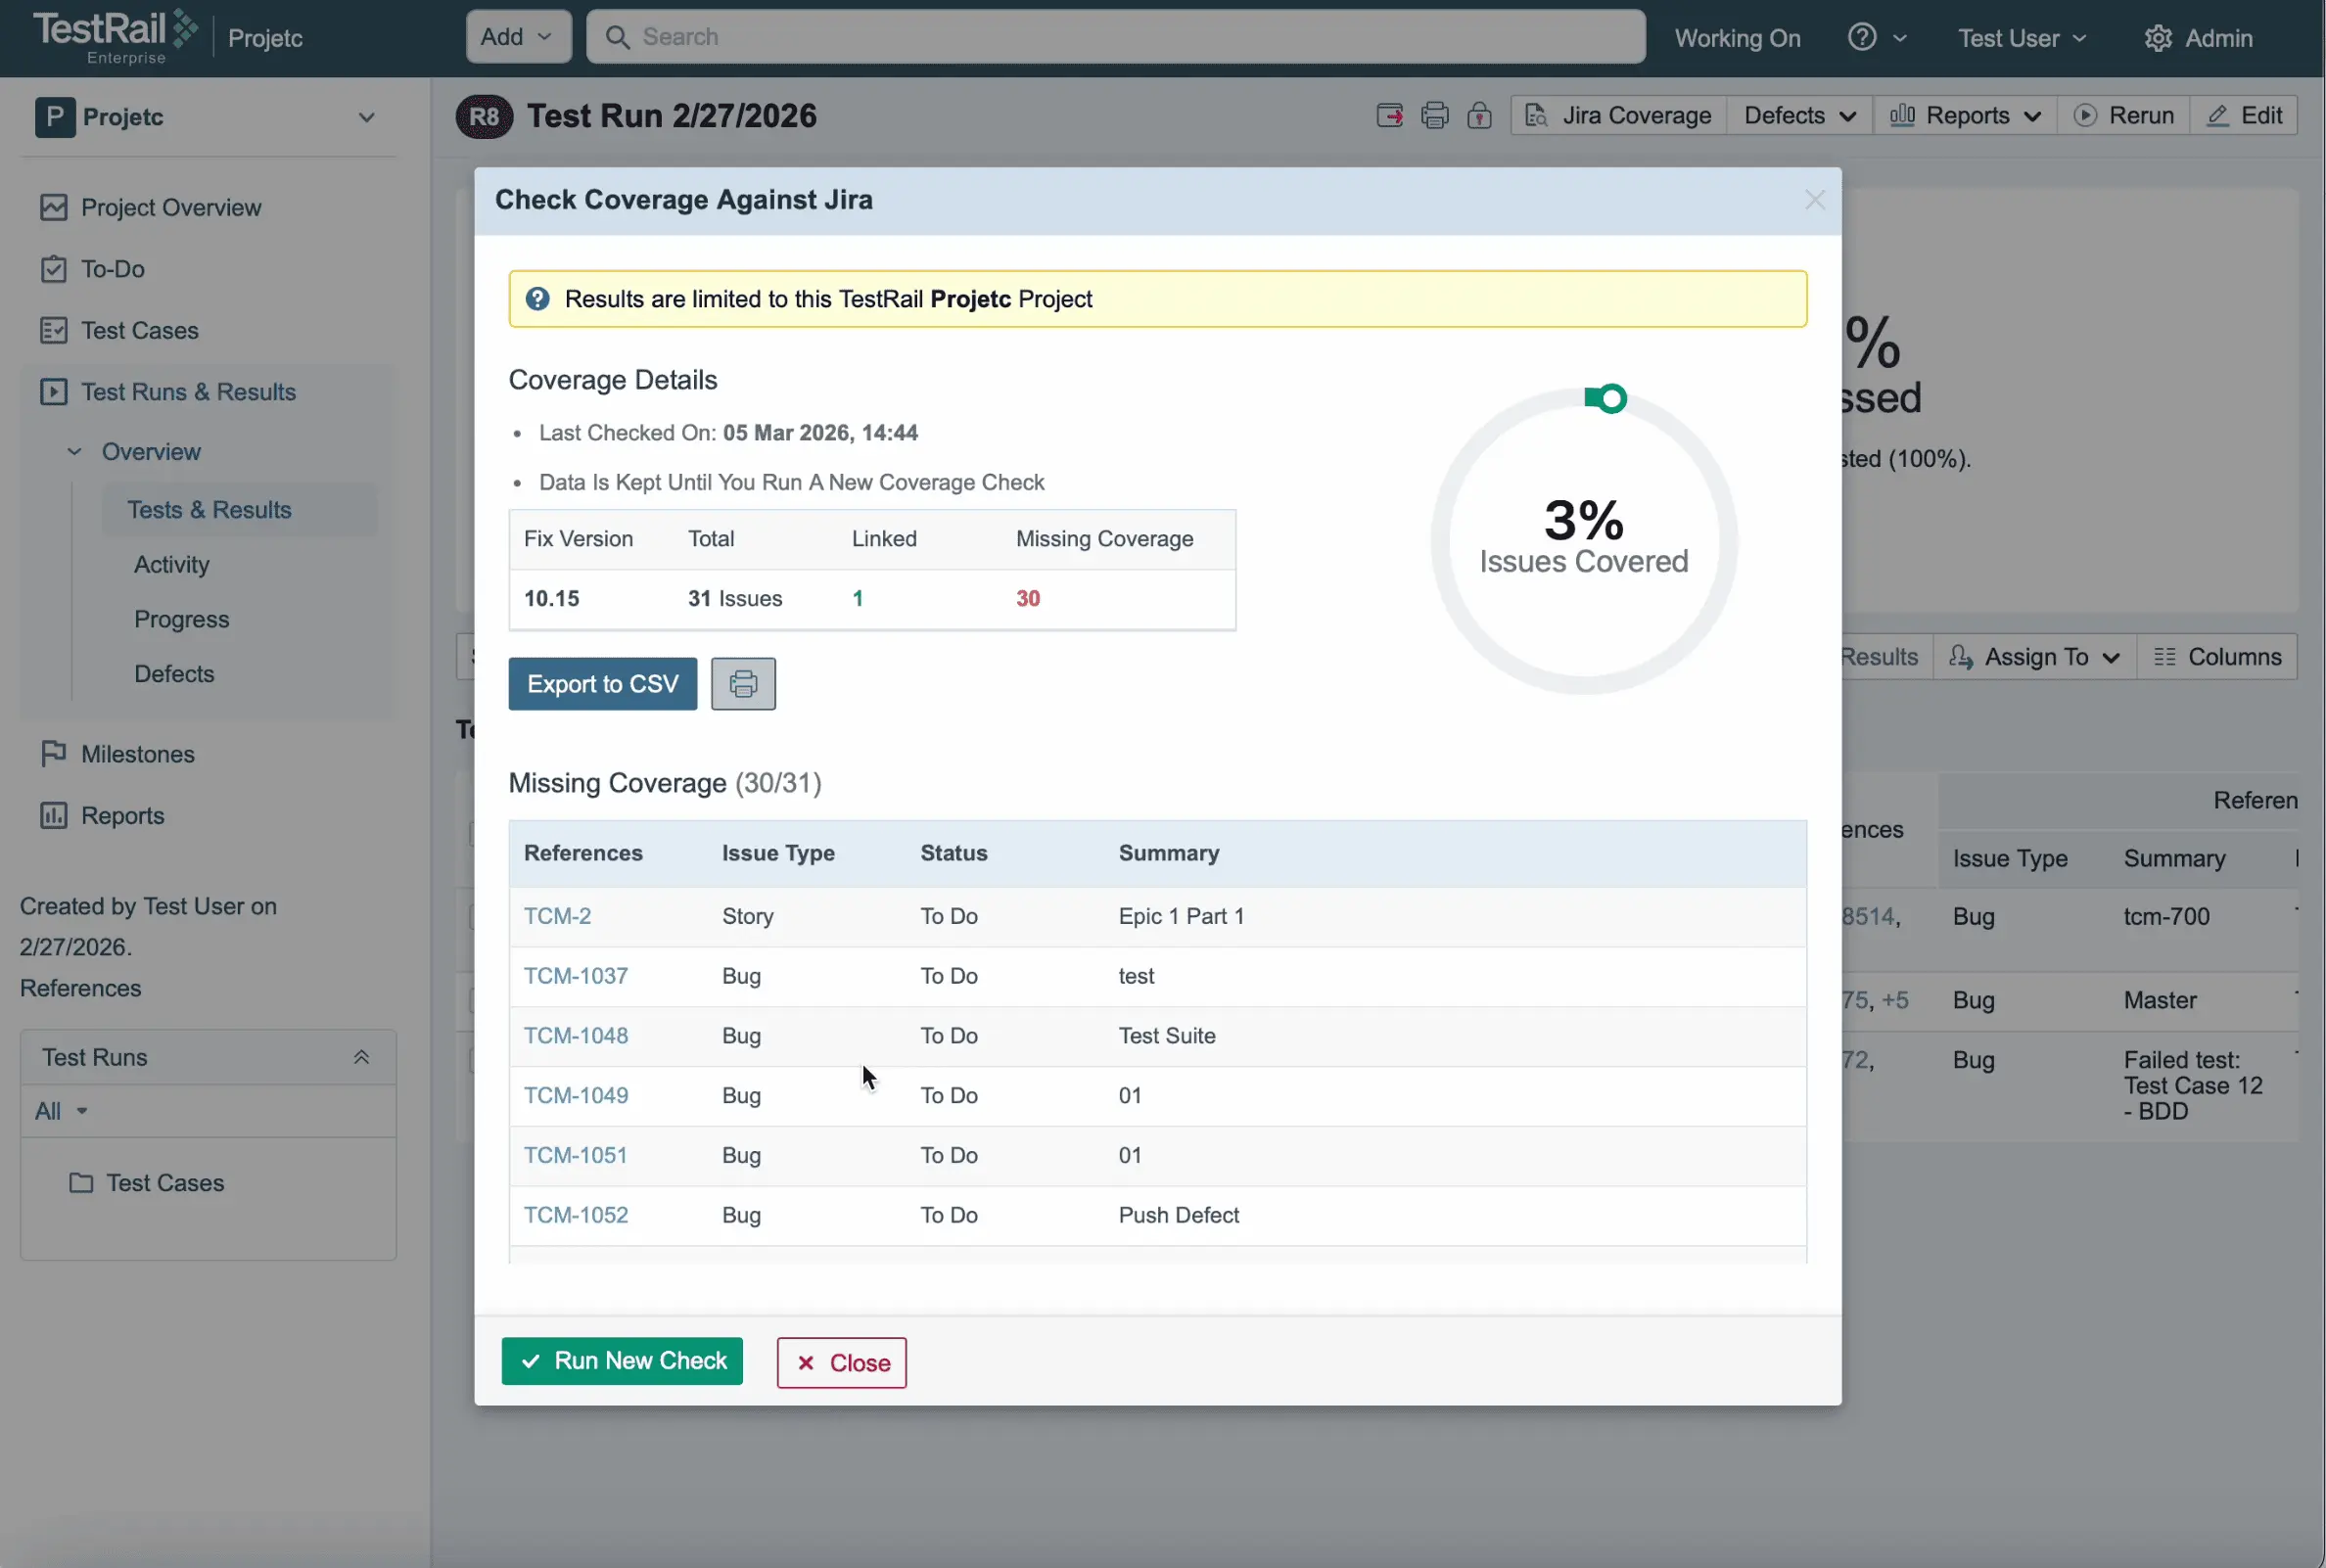Click the info icon in yellow notice
This screenshot has height=1568, width=2326.
tap(537, 299)
